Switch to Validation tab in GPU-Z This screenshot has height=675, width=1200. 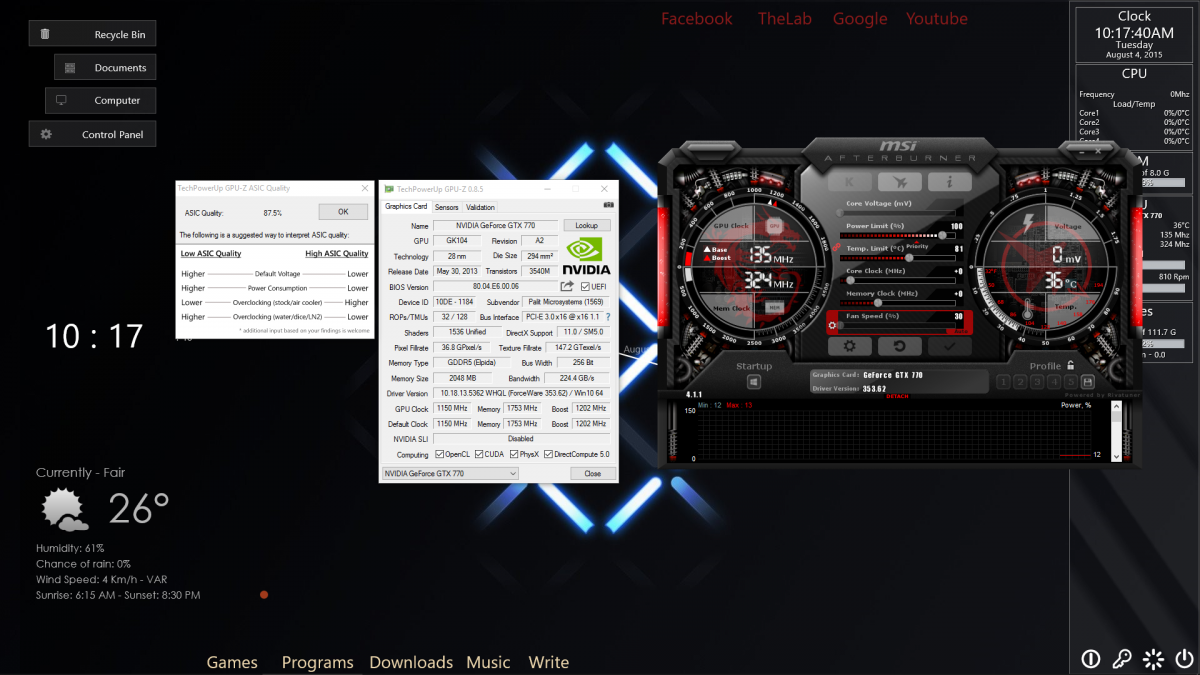(x=480, y=207)
